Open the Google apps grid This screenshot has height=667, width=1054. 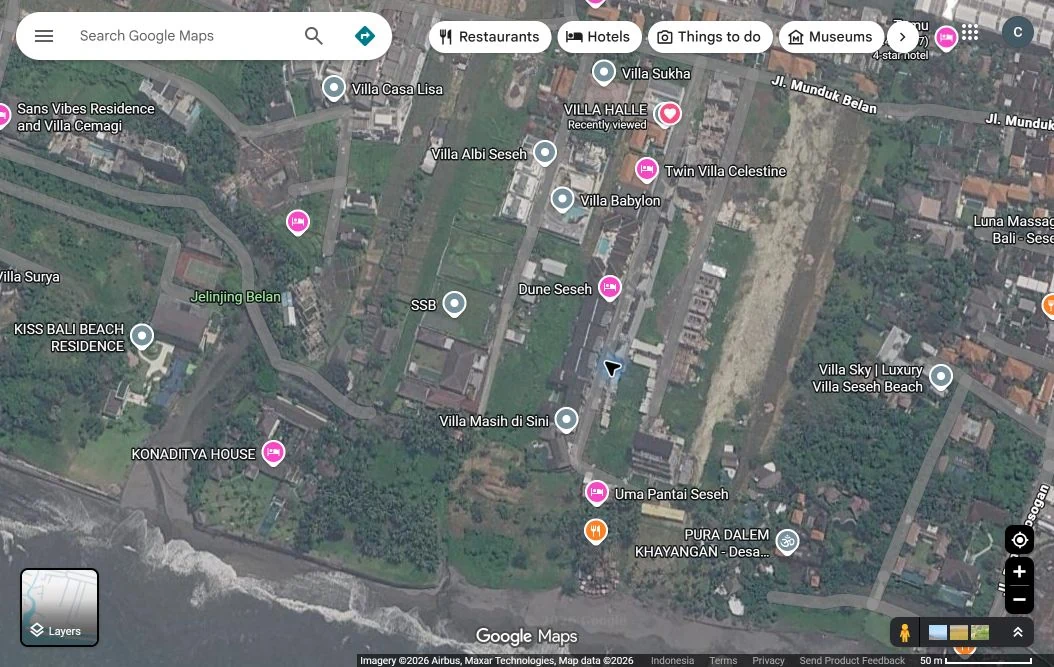(x=970, y=32)
